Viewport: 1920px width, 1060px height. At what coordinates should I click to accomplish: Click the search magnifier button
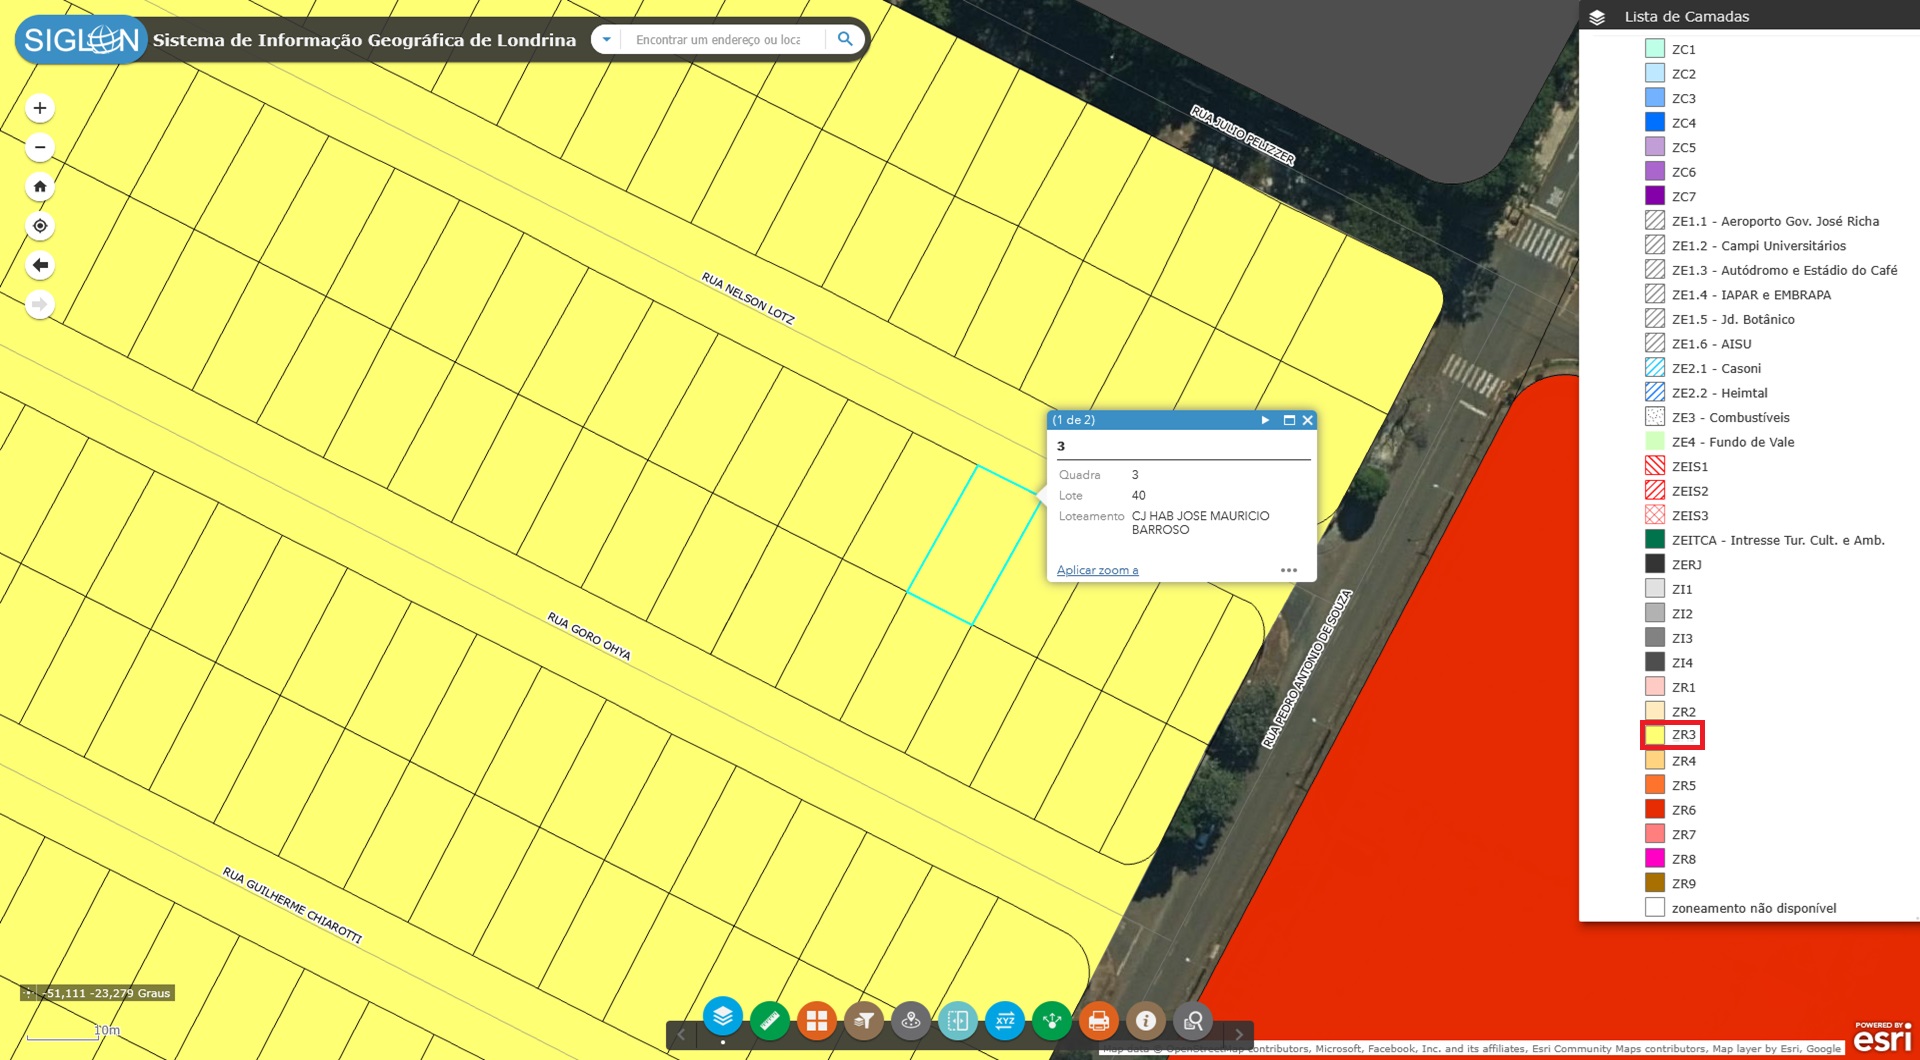(x=845, y=39)
